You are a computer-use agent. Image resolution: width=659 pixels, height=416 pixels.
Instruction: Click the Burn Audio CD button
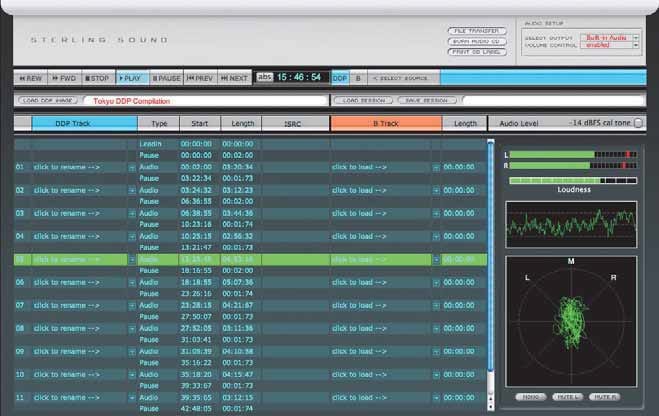477,42
